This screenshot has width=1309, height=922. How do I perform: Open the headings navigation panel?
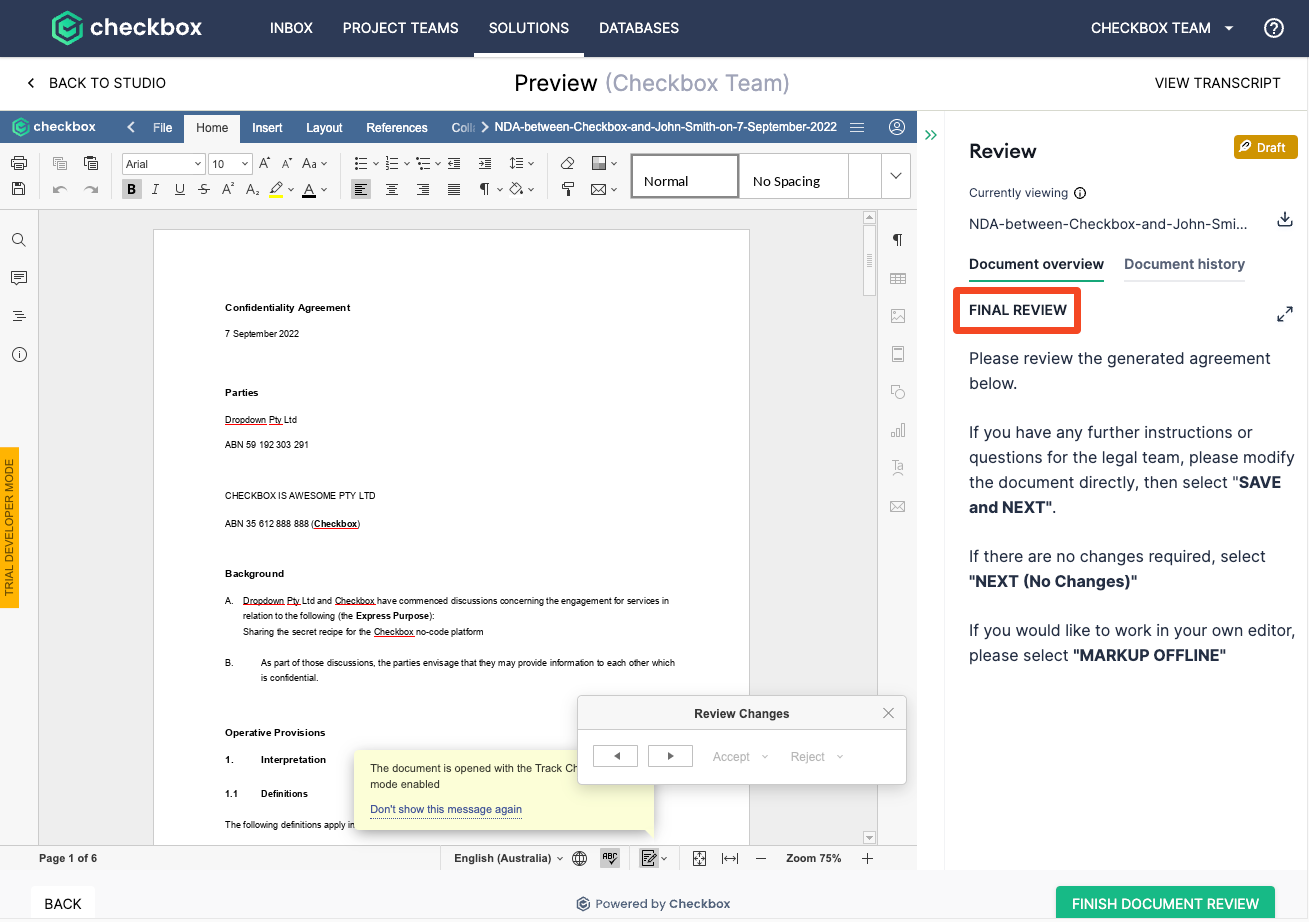pos(19,316)
